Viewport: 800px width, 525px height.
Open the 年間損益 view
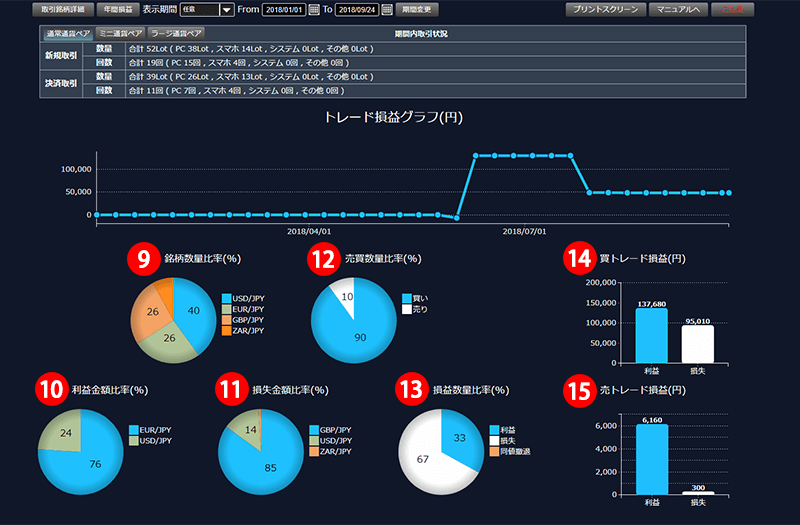(x=118, y=10)
